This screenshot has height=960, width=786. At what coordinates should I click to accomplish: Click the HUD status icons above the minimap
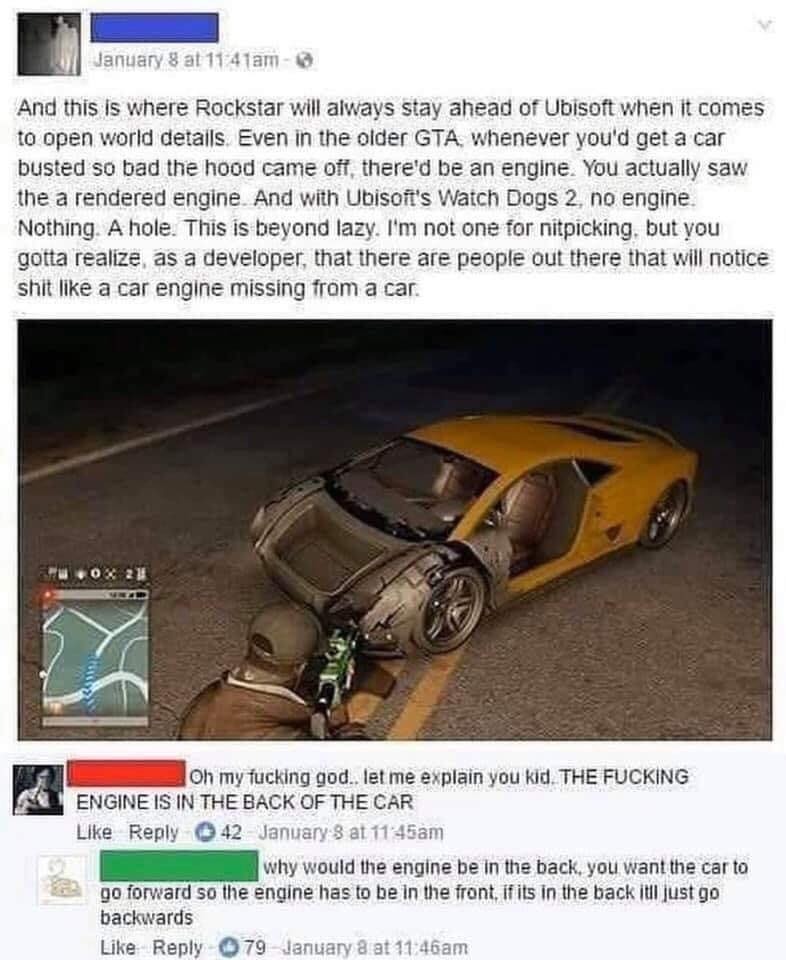click(95, 576)
